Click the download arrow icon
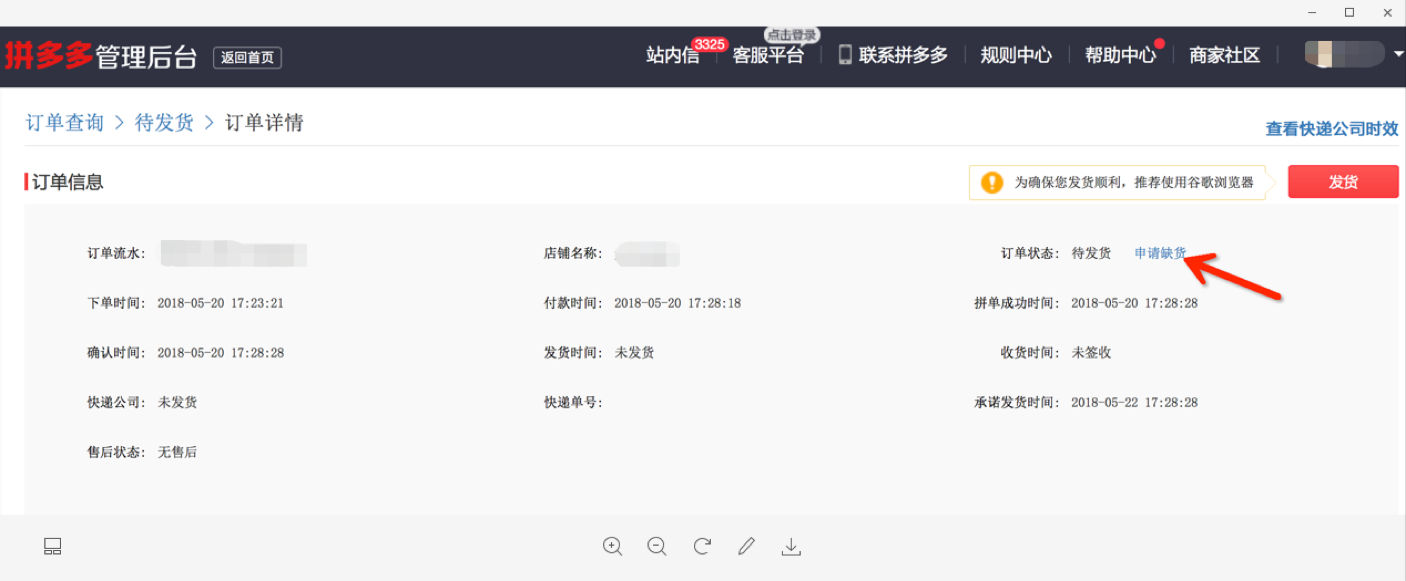1406x581 pixels. point(791,546)
